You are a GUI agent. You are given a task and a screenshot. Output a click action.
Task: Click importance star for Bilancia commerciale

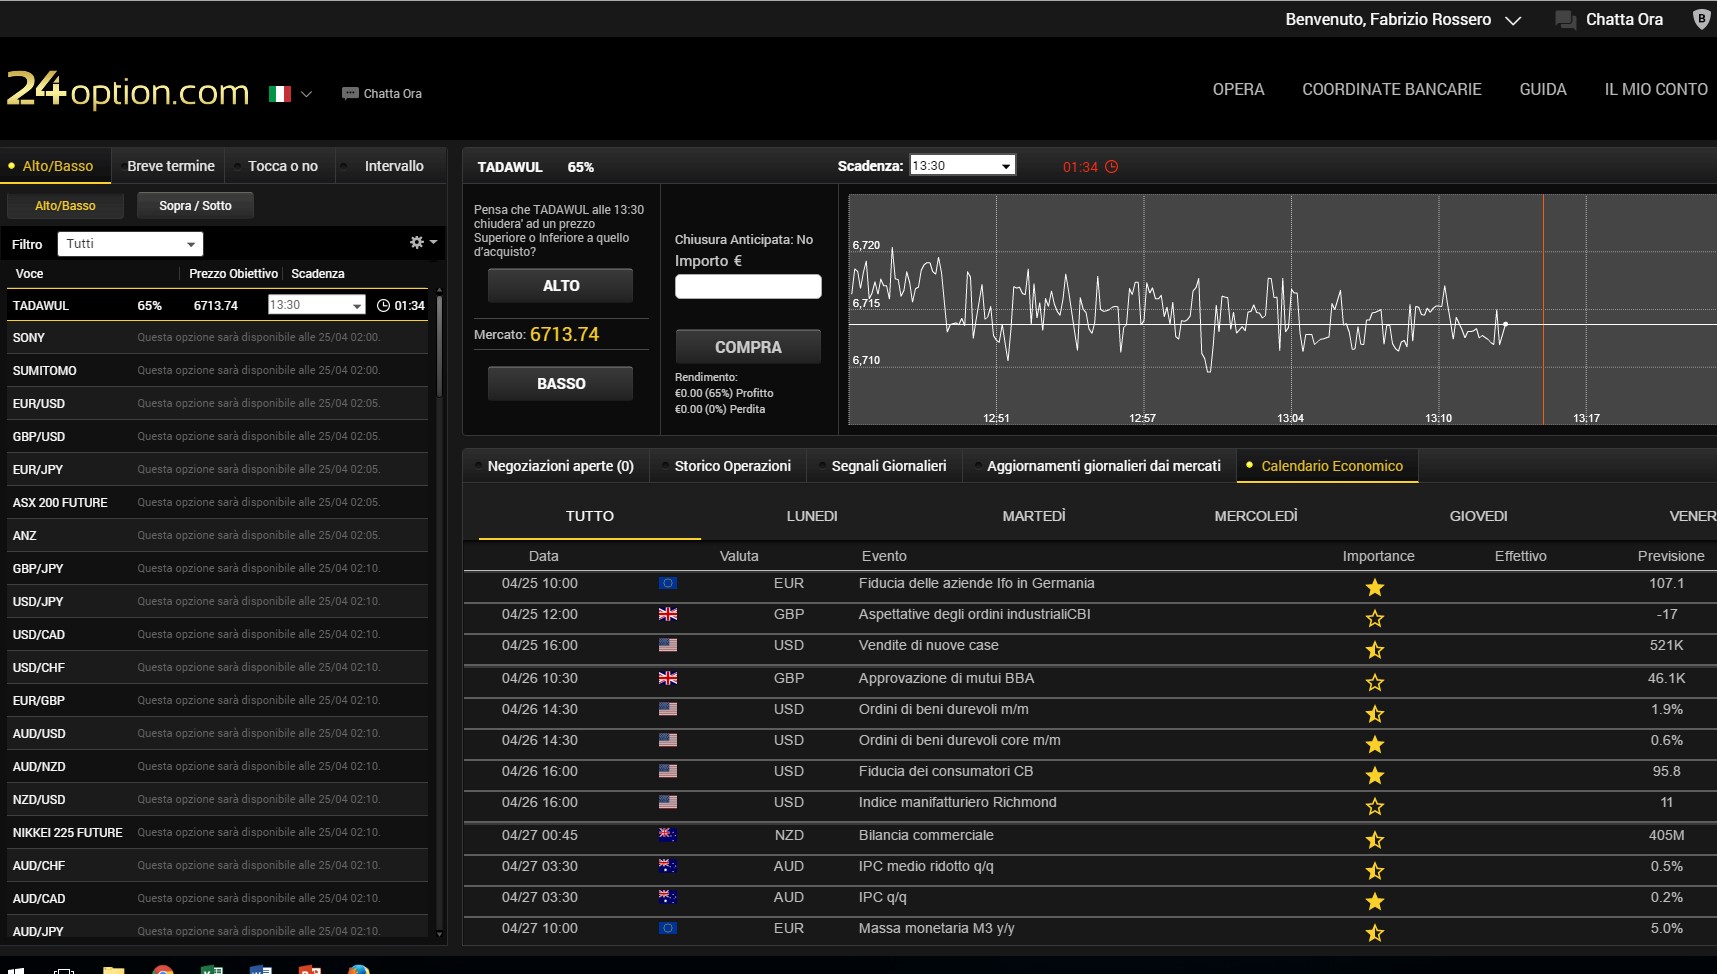1375,839
